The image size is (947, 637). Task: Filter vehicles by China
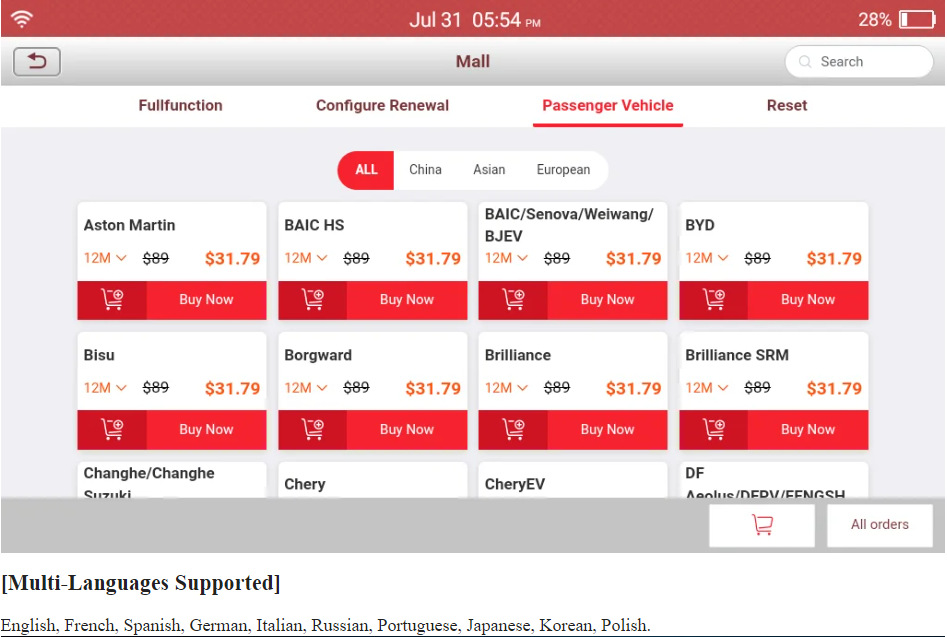coord(425,170)
